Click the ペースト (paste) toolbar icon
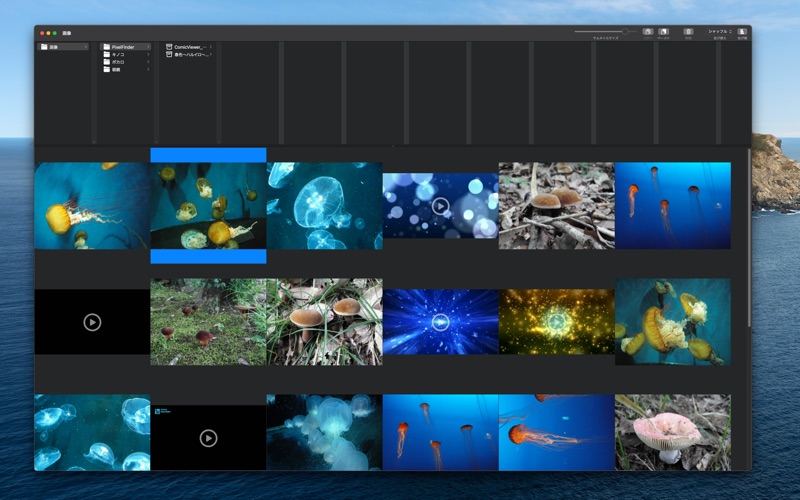800x500 pixels. click(663, 32)
